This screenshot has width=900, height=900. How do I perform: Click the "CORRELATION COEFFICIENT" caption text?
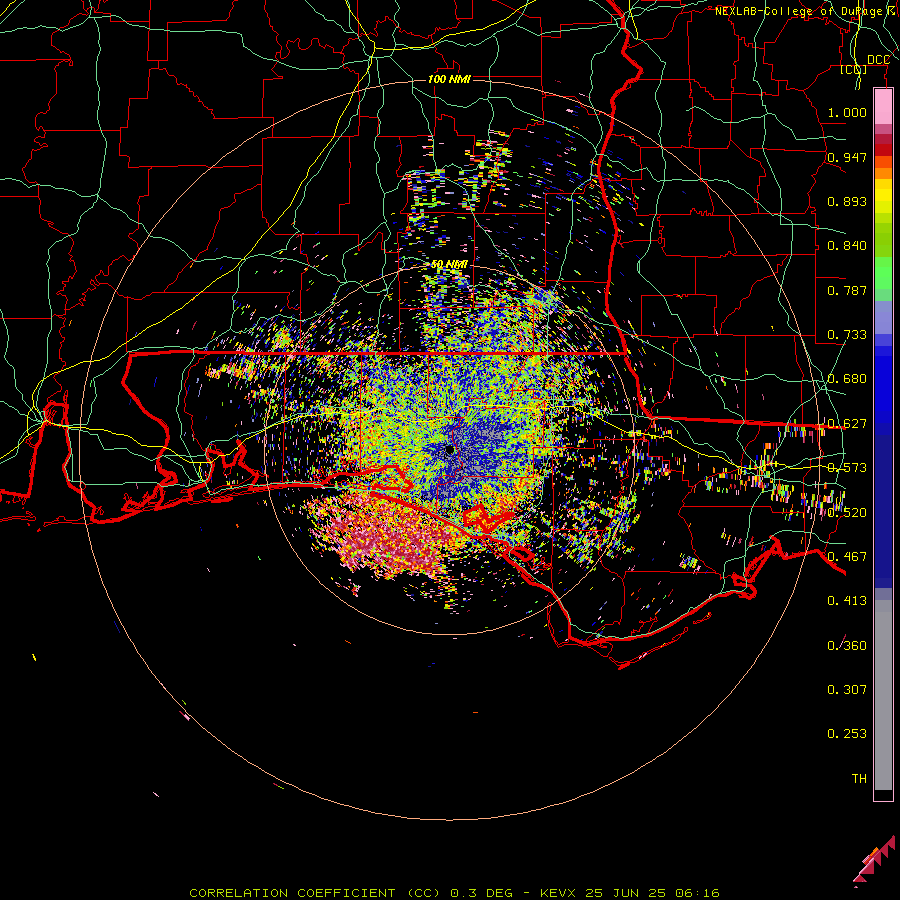[x=293, y=893]
